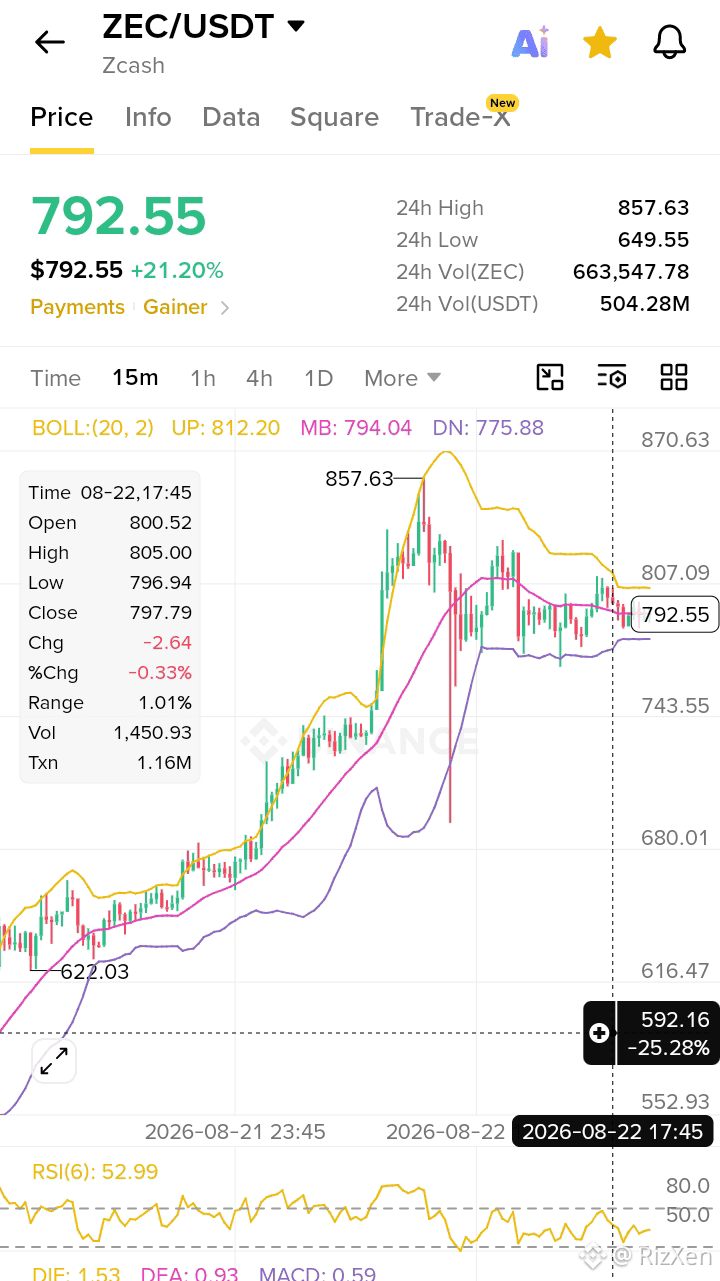The height and width of the screenshot is (1281, 720).
Task: Click the 24h Vol(USDT) value 504.28M
Action: pos(645,304)
